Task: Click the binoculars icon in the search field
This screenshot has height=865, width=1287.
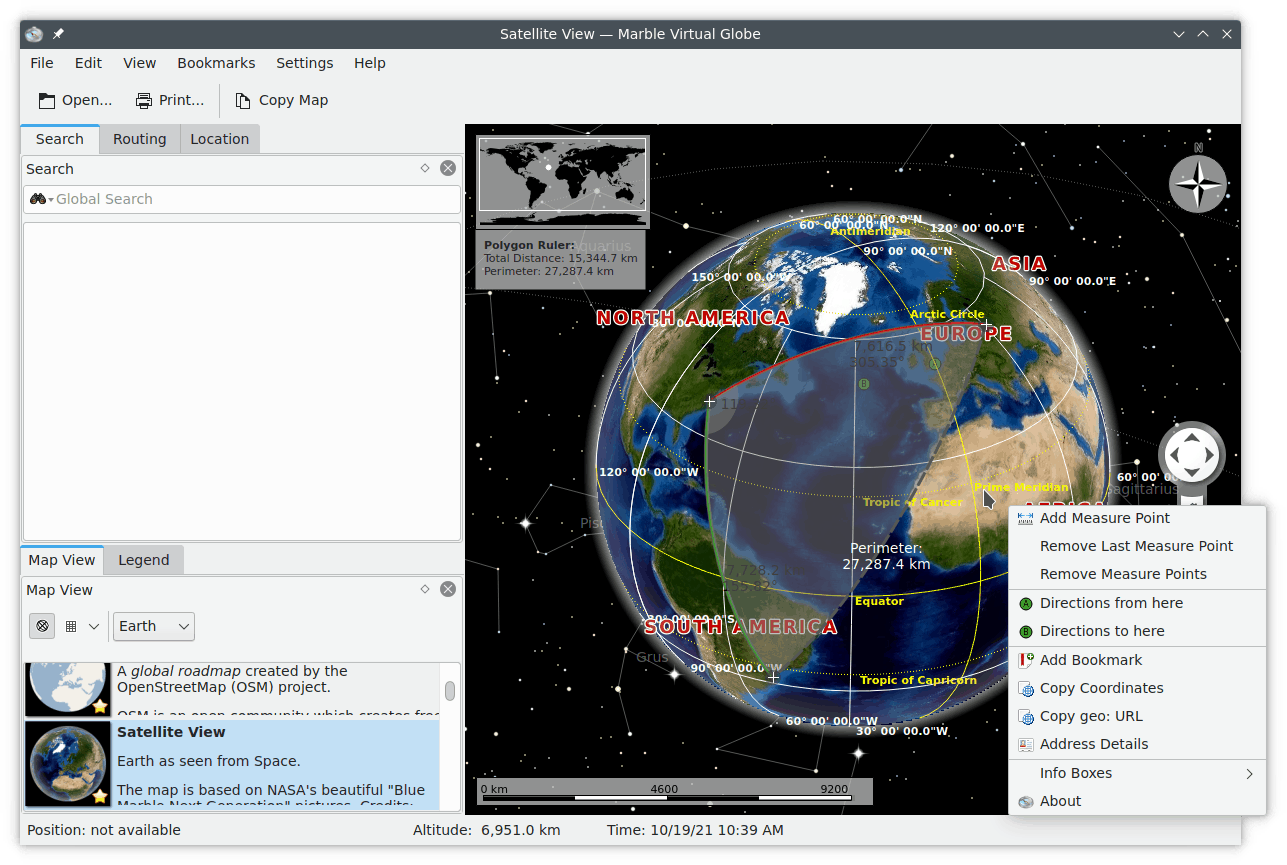Action: pos(38,199)
